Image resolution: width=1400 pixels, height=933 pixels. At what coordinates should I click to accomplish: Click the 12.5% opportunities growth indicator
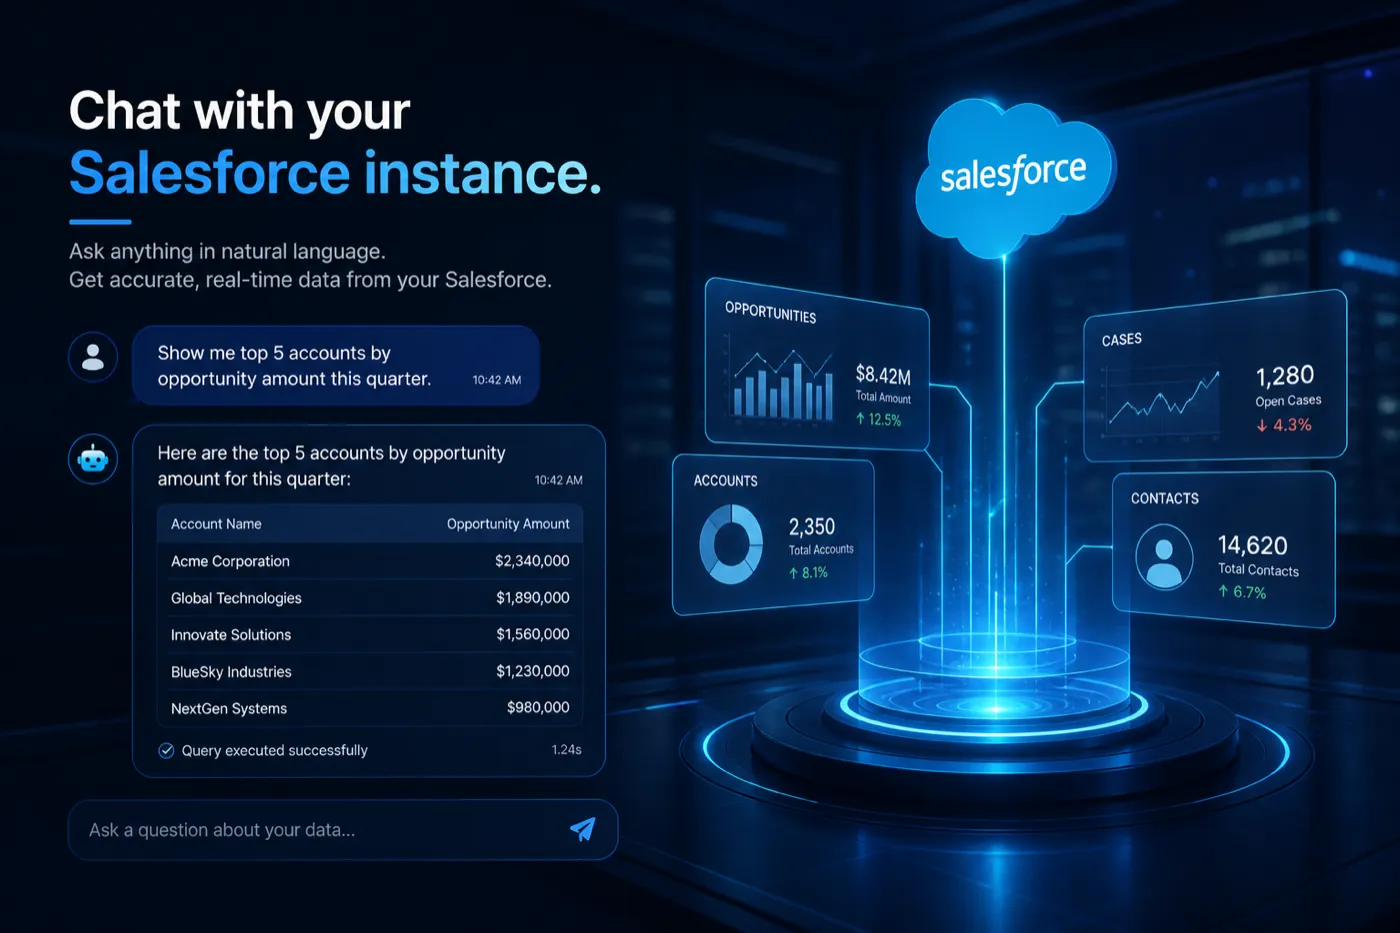click(x=878, y=419)
